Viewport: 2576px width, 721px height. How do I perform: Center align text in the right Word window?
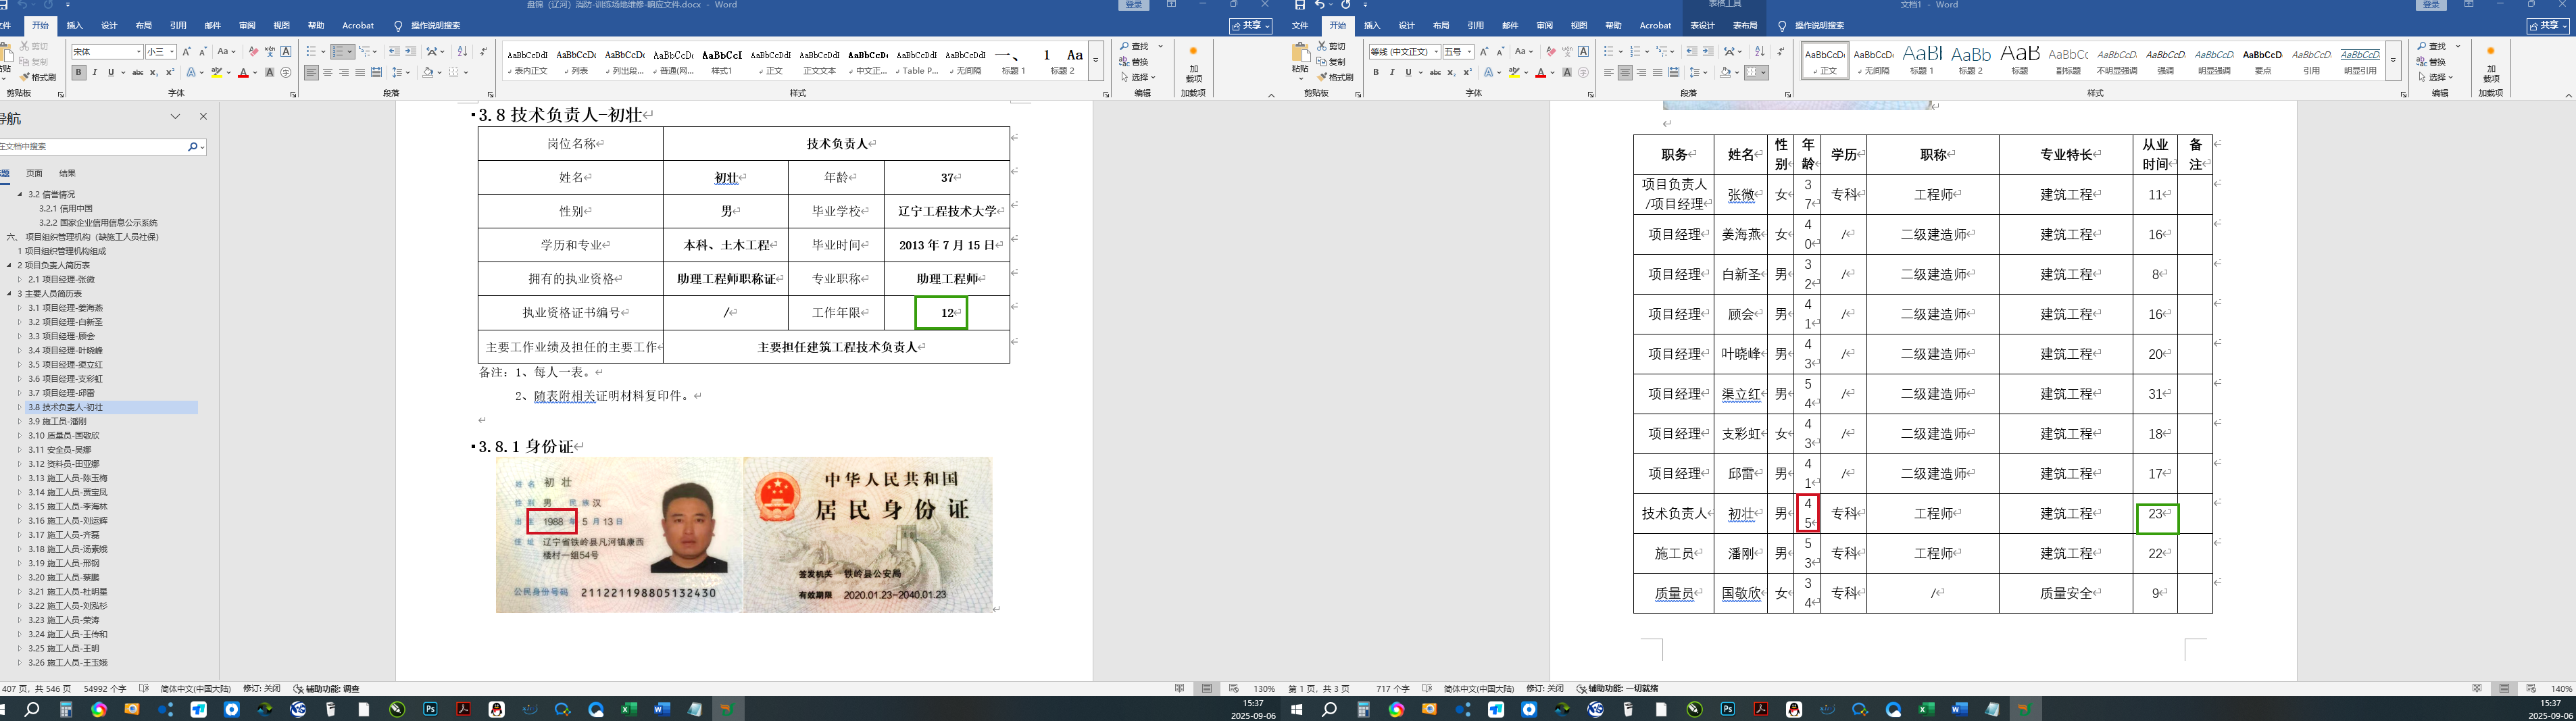(1625, 72)
